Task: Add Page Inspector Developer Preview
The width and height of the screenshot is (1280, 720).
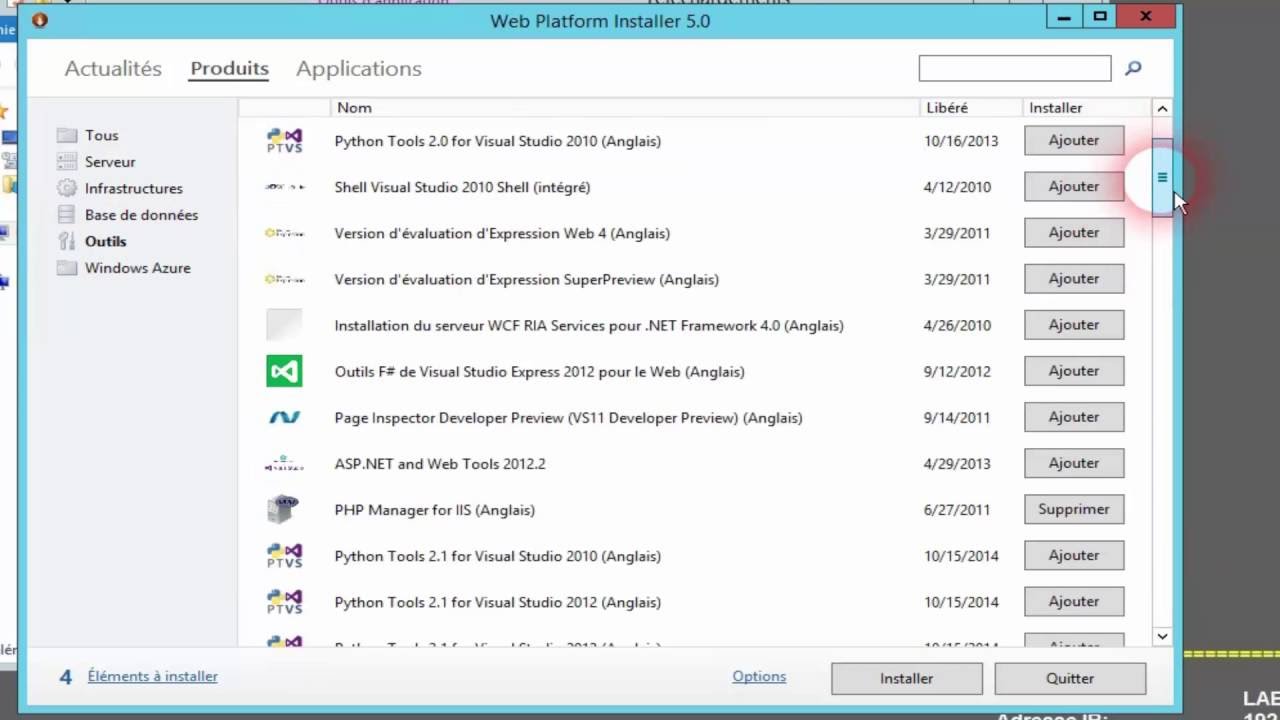Action: (1074, 417)
